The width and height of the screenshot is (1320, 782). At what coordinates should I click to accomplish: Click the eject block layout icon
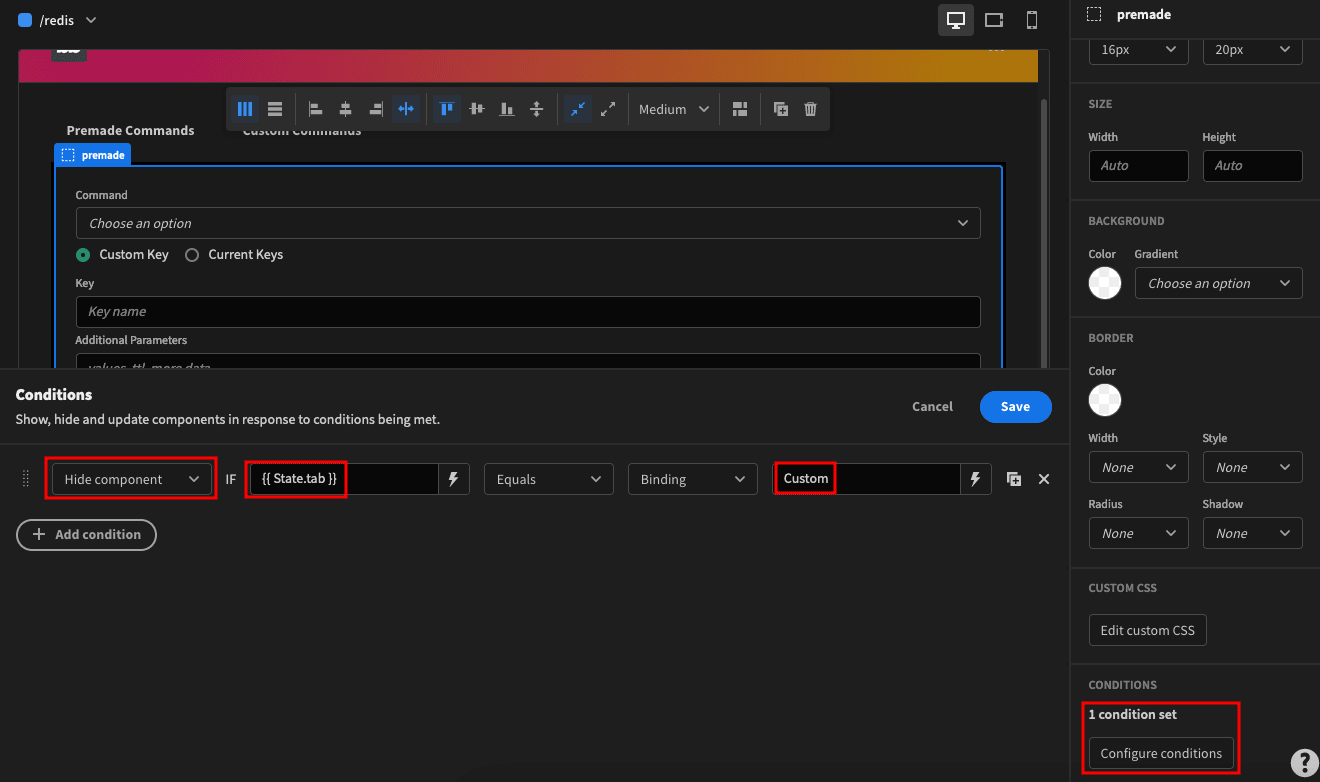point(740,109)
